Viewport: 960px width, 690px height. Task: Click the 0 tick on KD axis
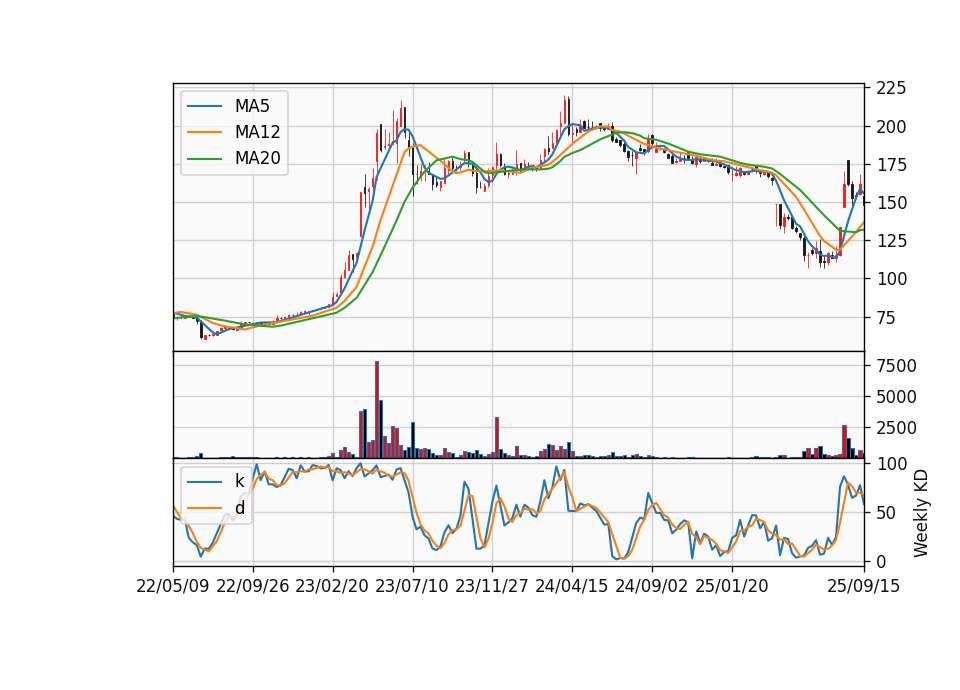point(882,561)
